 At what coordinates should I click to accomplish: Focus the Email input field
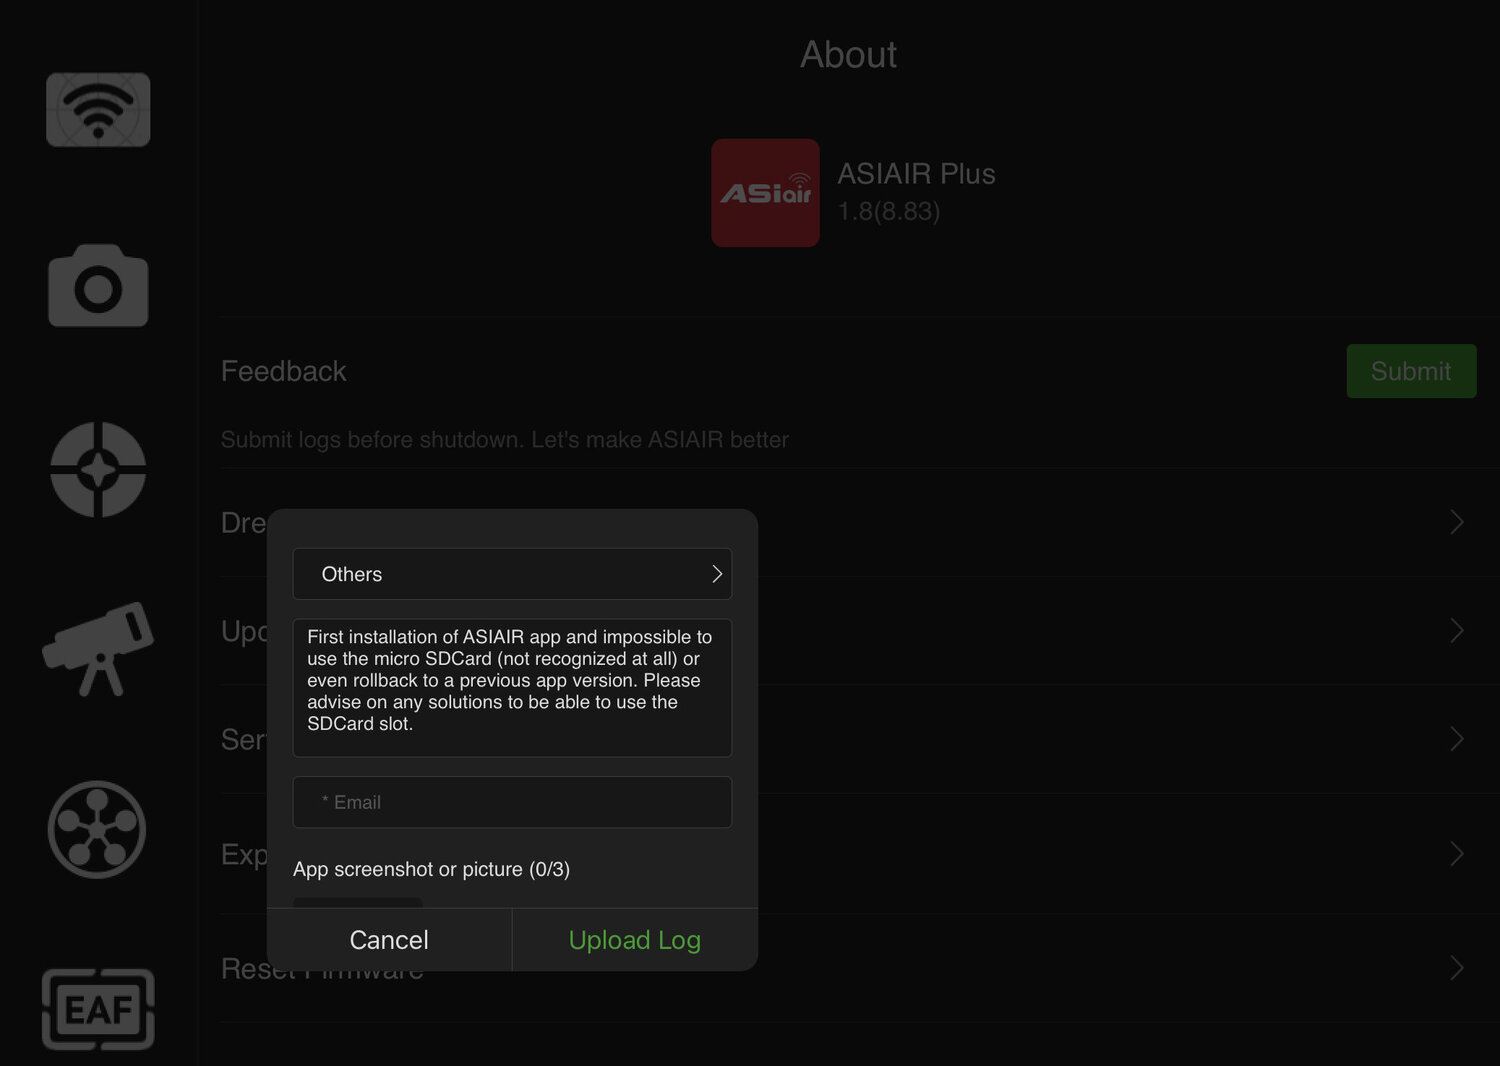coord(512,802)
